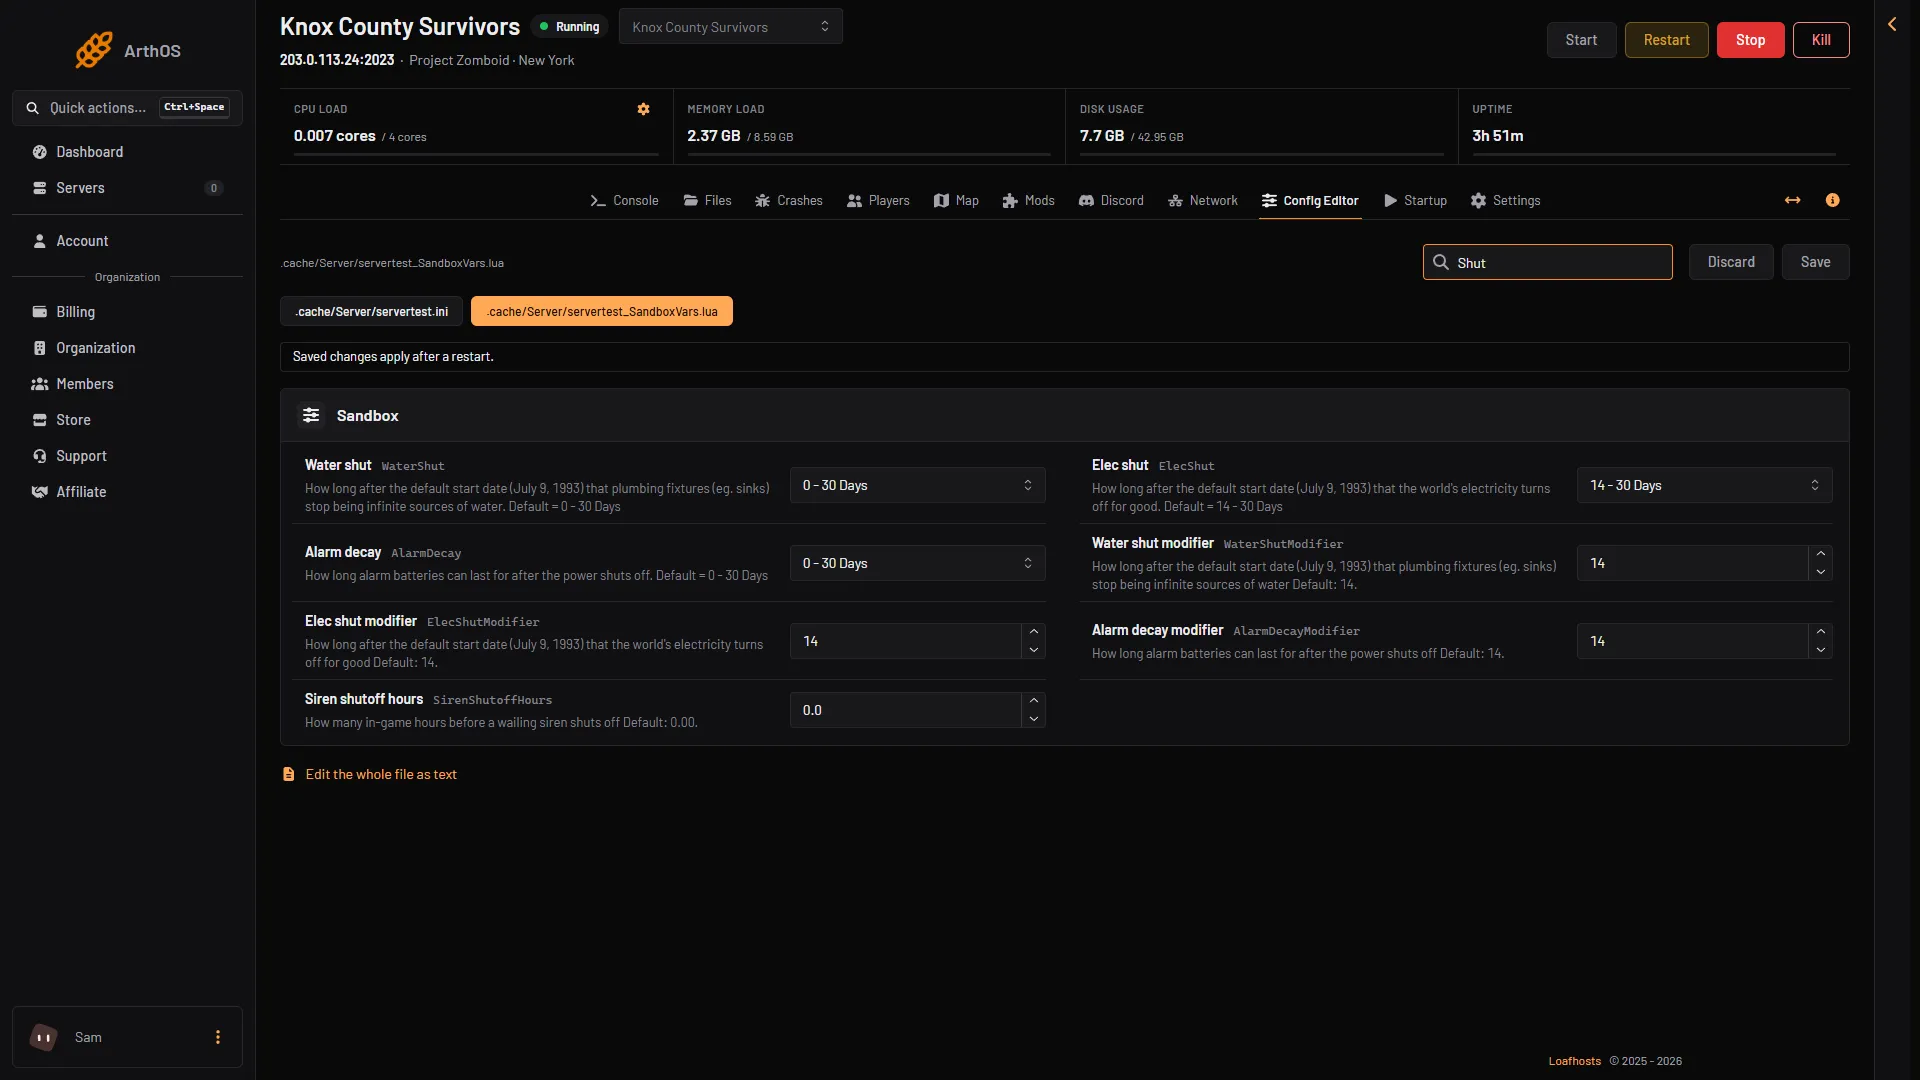Click the ArthOS wheat logo
Image resolution: width=1920 pixels, height=1080 pixels.
point(94,50)
